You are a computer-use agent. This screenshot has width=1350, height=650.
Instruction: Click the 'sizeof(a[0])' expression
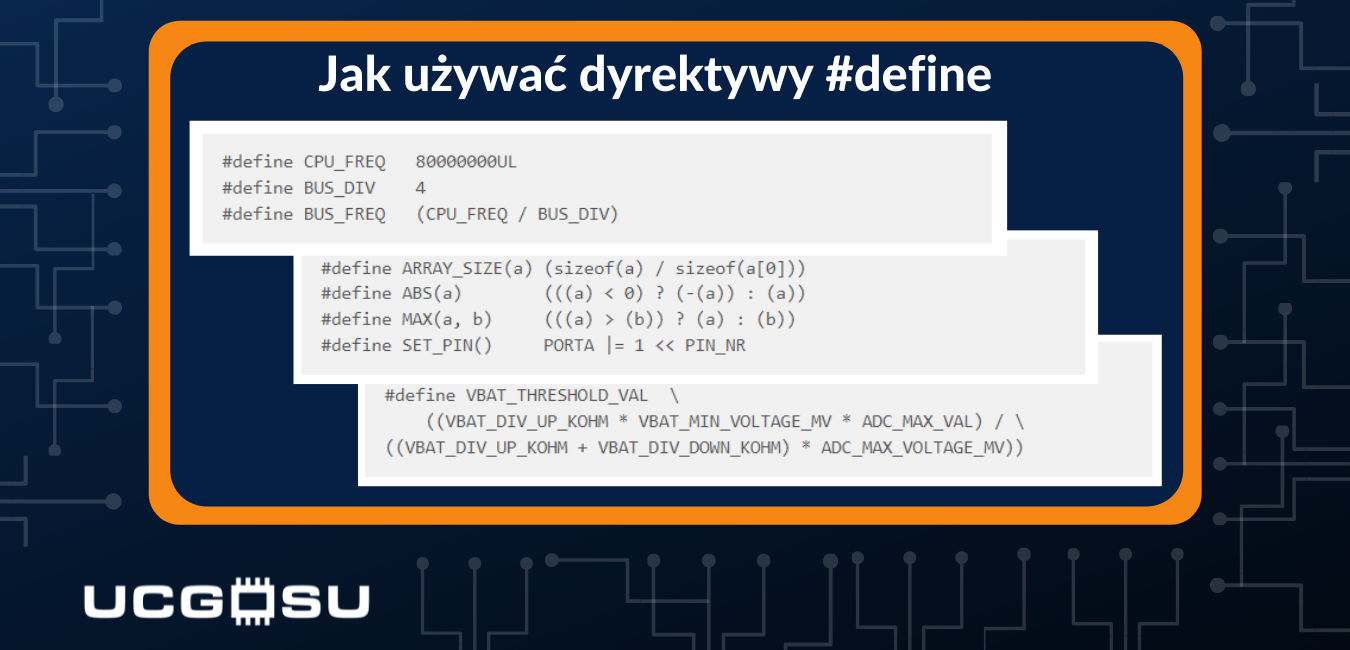[x=740, y=268]
